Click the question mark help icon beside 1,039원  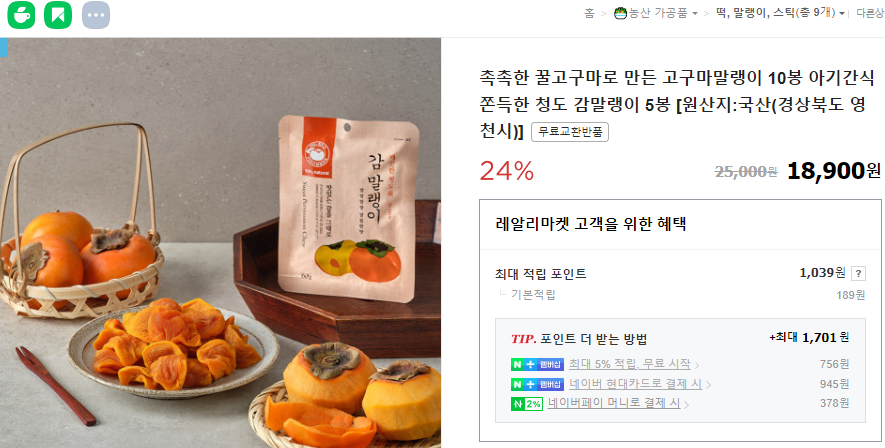858,274
